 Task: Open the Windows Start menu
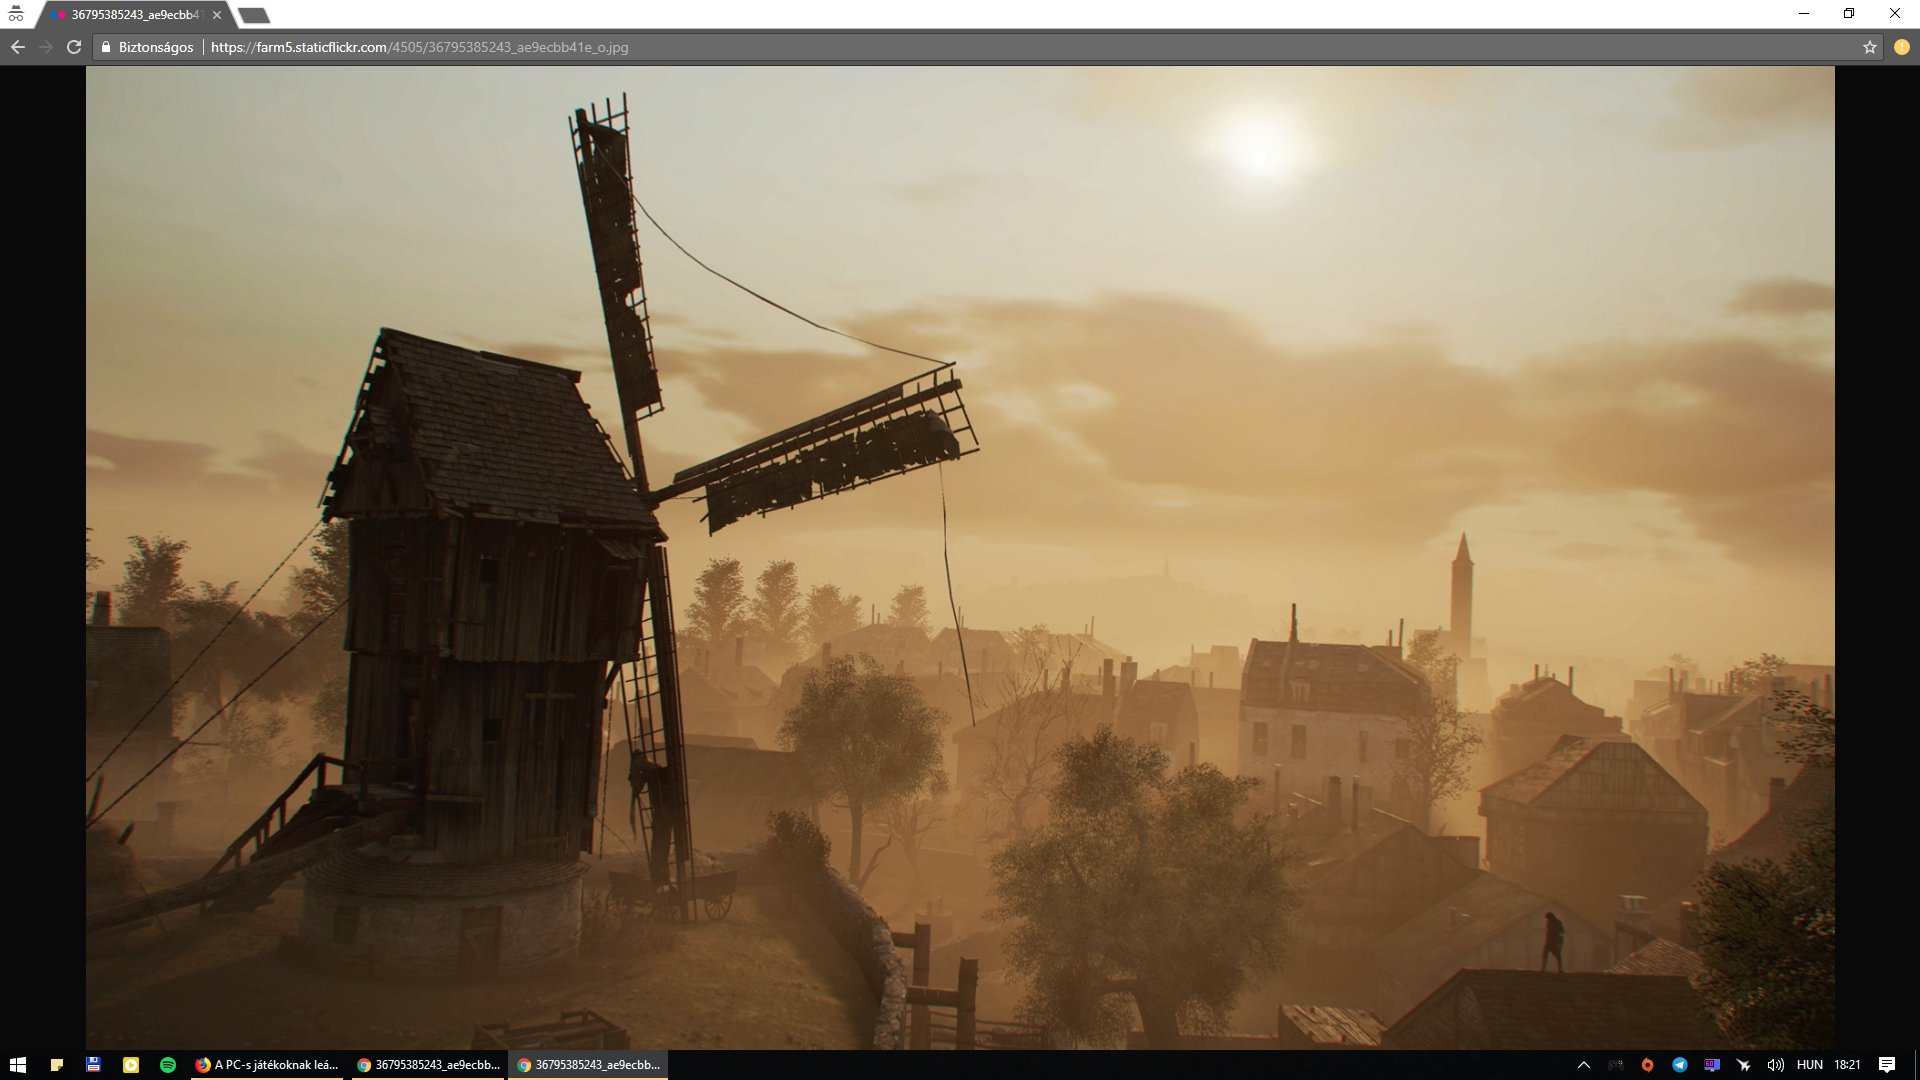pyautogui.click(x=18, y=1065)
